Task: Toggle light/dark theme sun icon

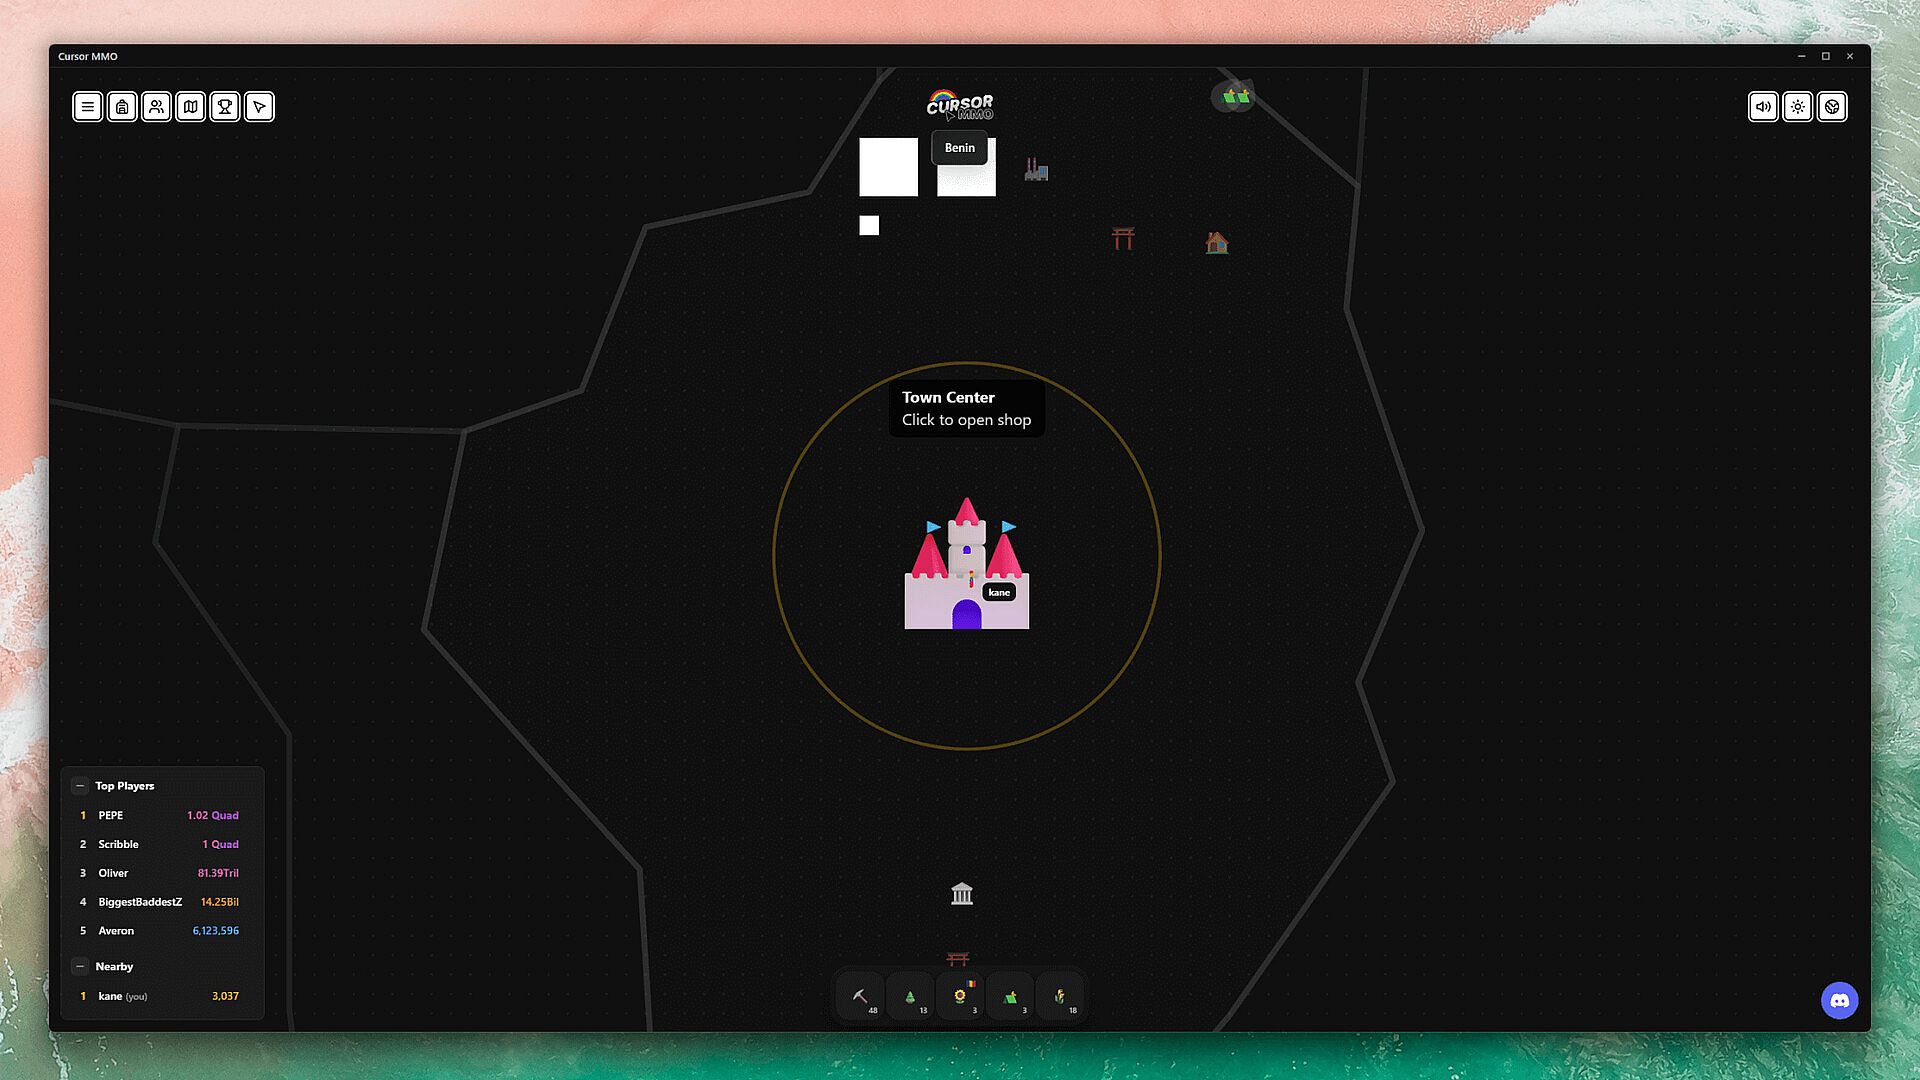Action: pyautogui.click(x=1798, y=107)
